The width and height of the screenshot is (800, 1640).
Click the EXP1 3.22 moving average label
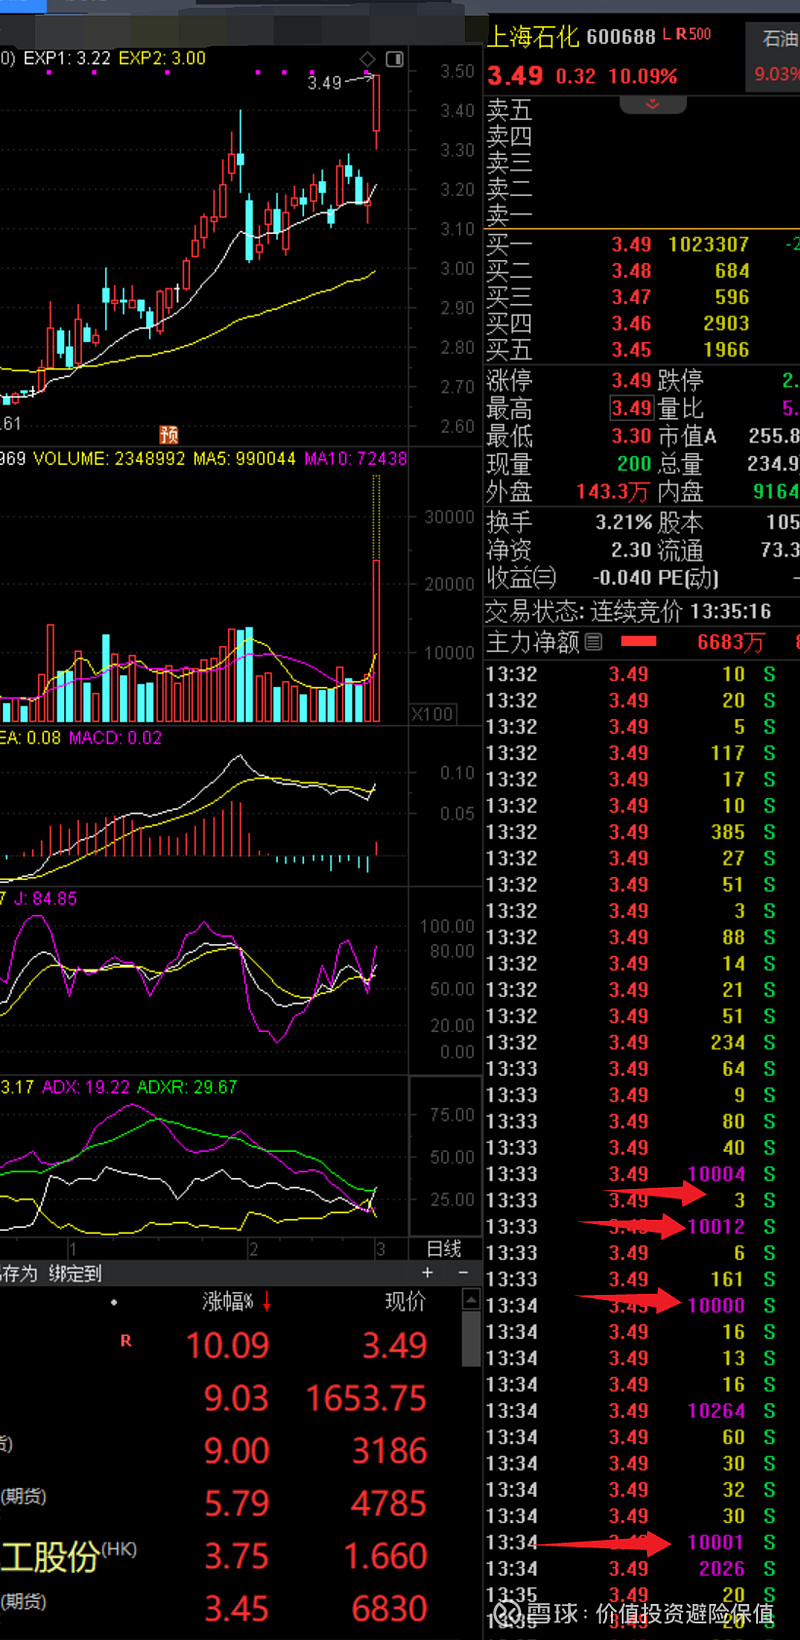pyautogui.click(x=67, y=59)
